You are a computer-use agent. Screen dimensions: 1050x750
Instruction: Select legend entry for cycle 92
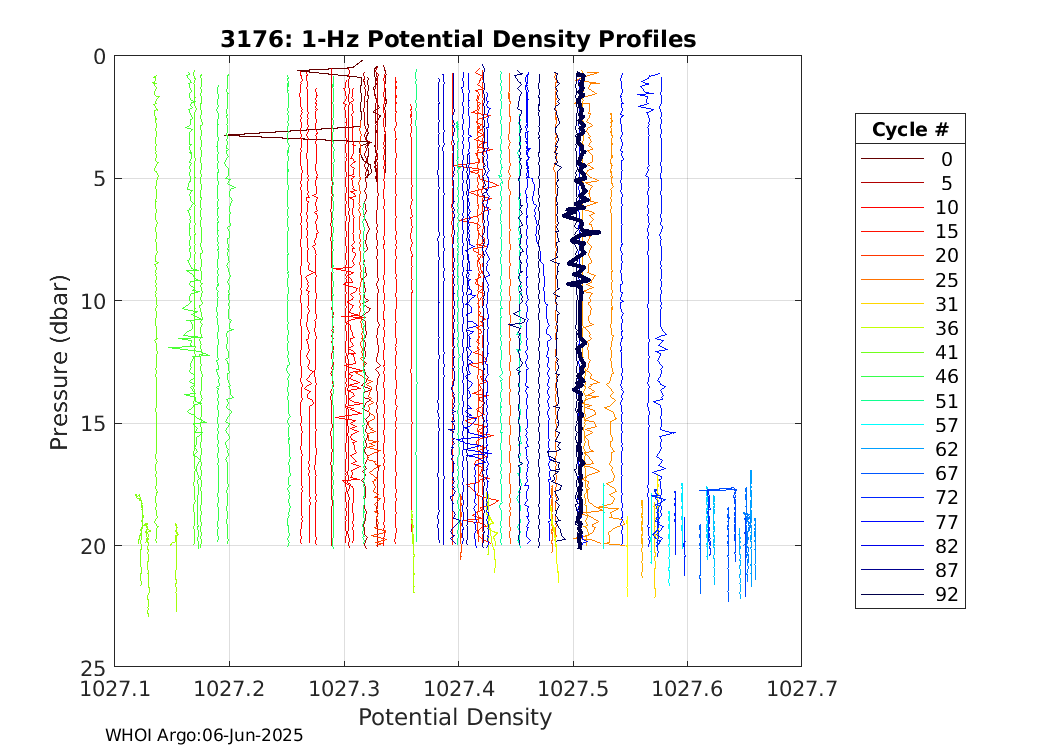[910, 594]
